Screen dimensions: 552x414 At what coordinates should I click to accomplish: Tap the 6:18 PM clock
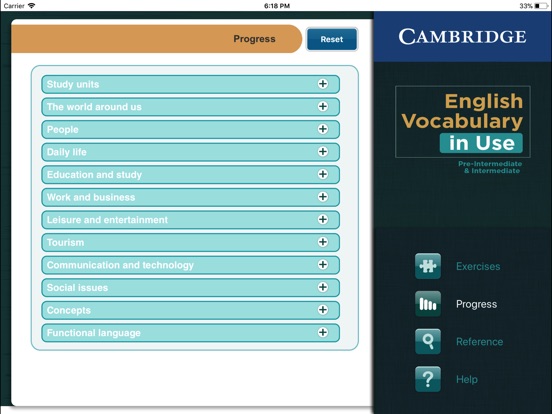point(277,6)
